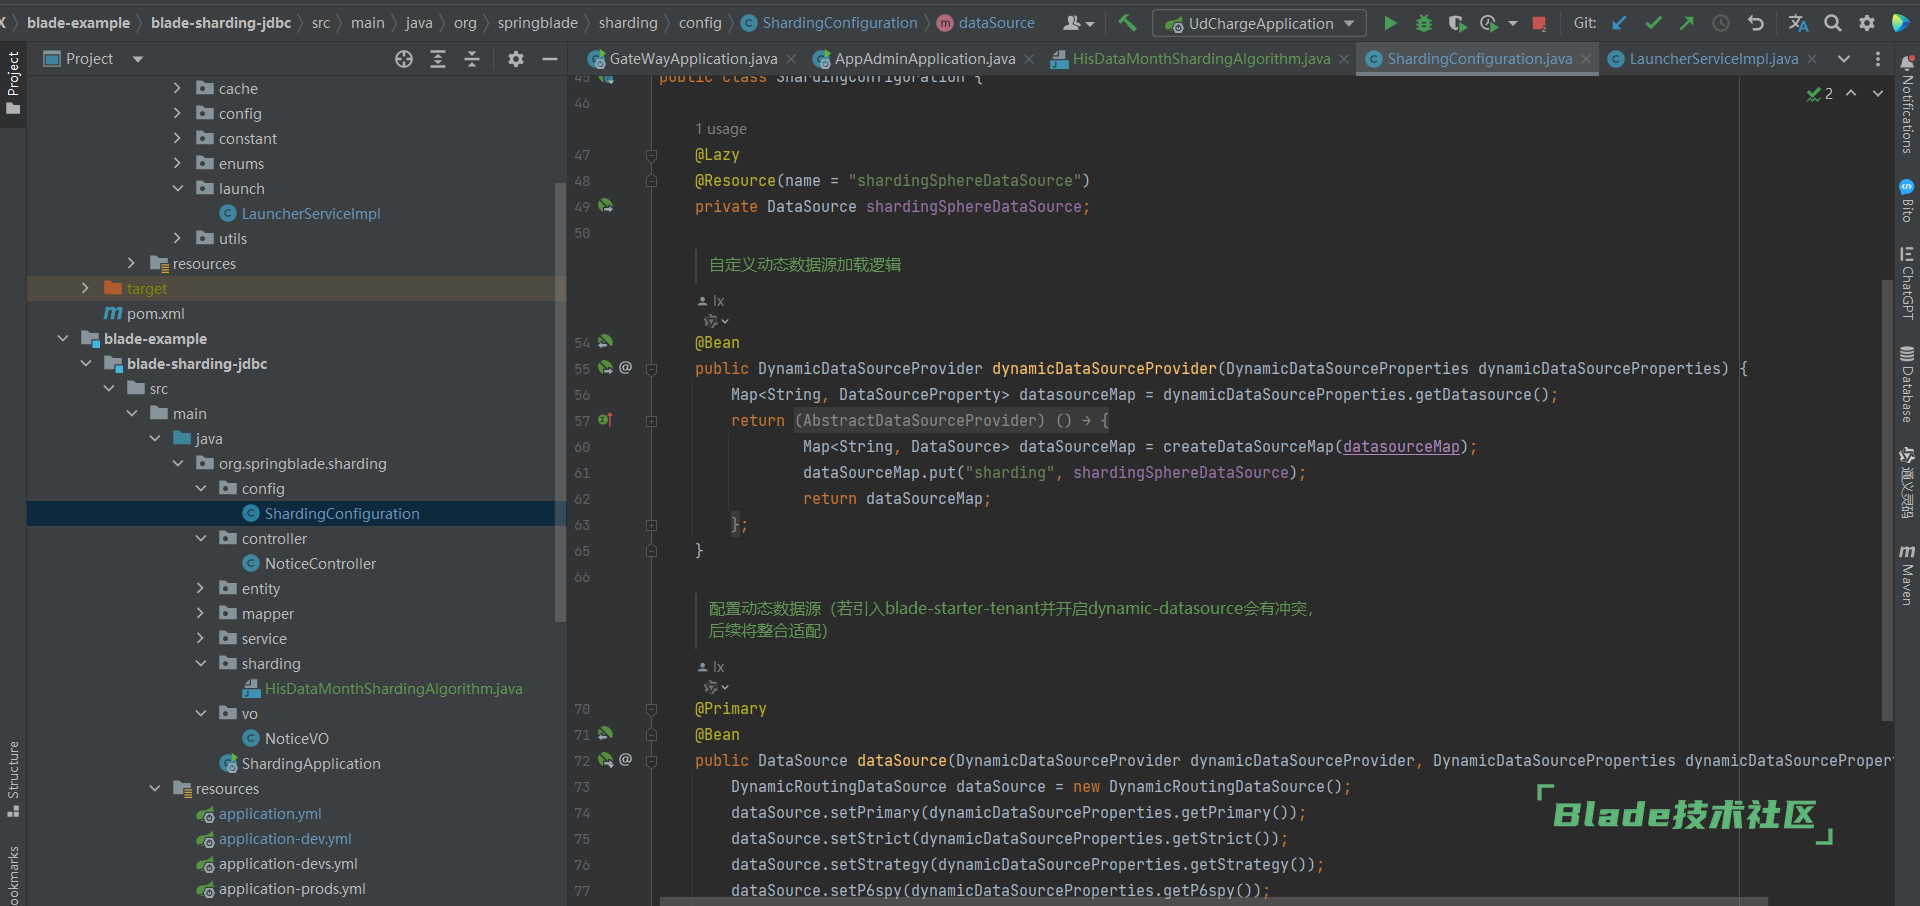
Task: Rollback changes with undo arrow icon
Action: click(x=1755, y=23)
